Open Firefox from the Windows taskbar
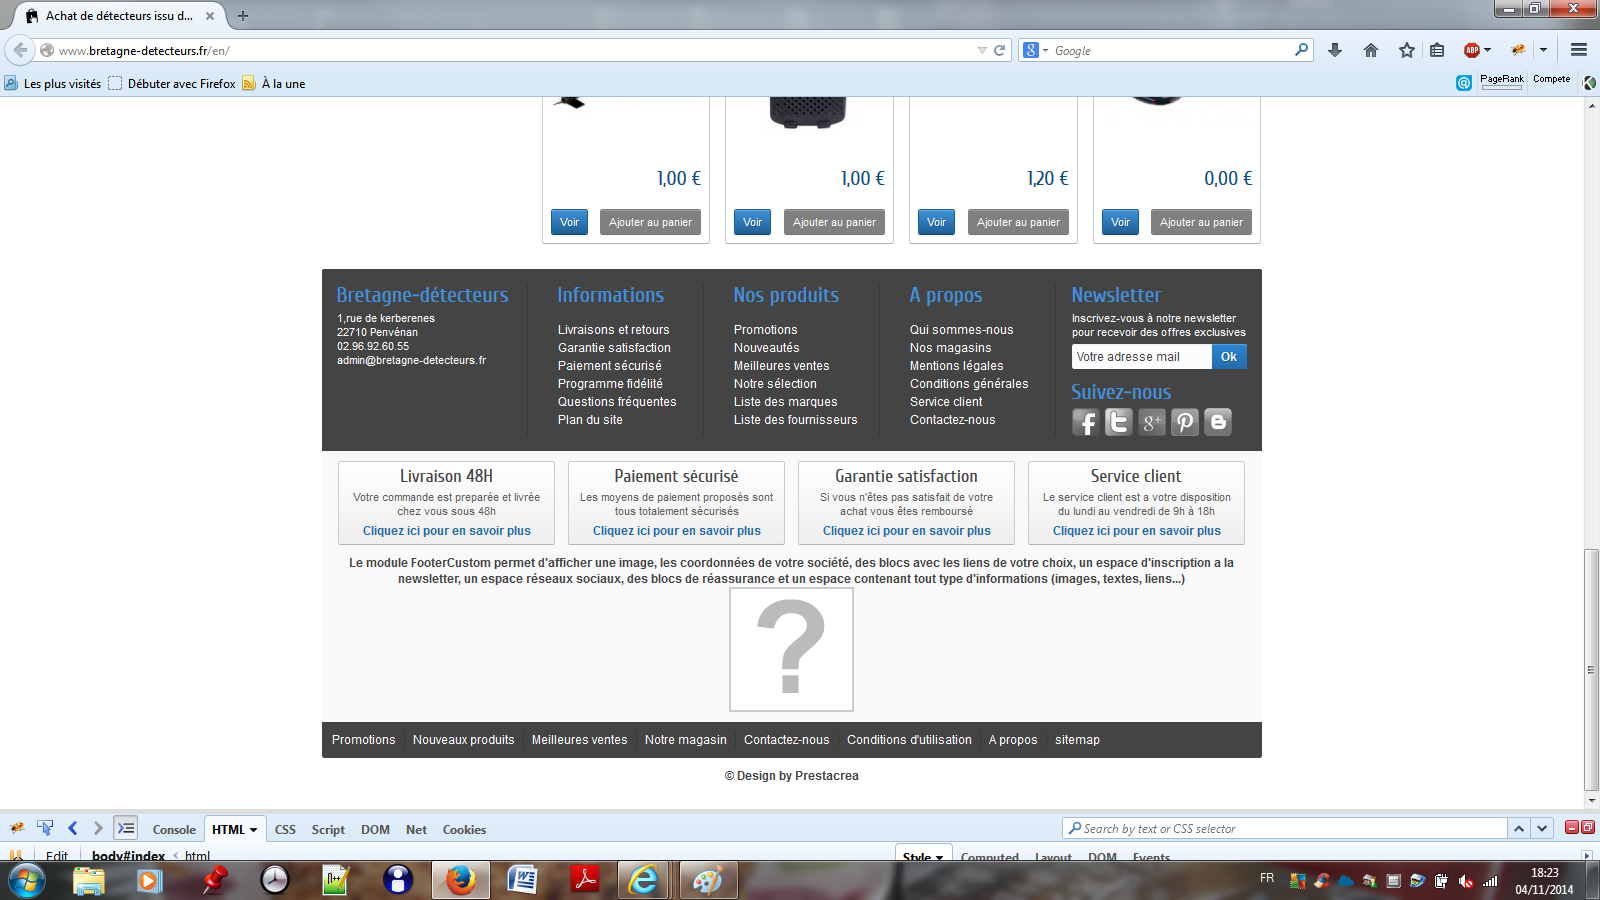This screenshot has width=1600, height=900. point(460,880)
